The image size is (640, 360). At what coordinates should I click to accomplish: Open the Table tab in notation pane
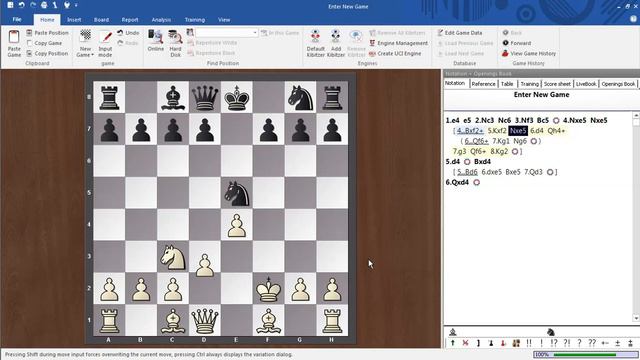(507, 84)
